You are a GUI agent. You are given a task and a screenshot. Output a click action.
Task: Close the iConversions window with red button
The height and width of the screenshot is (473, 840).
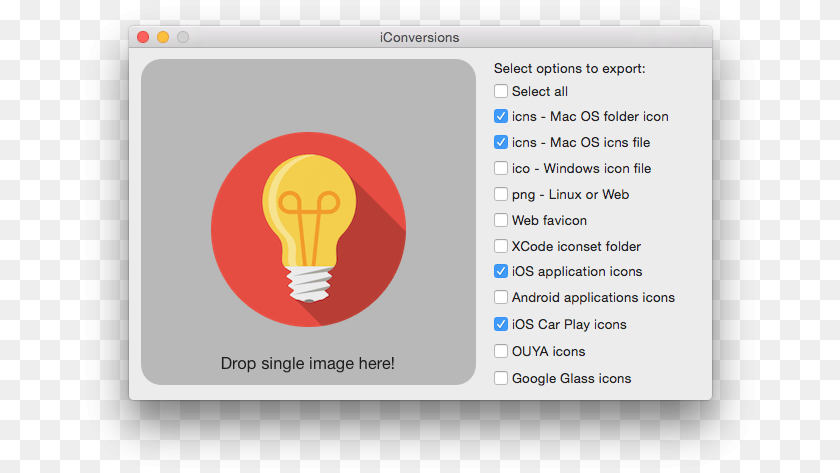click(x=143, y=37)
